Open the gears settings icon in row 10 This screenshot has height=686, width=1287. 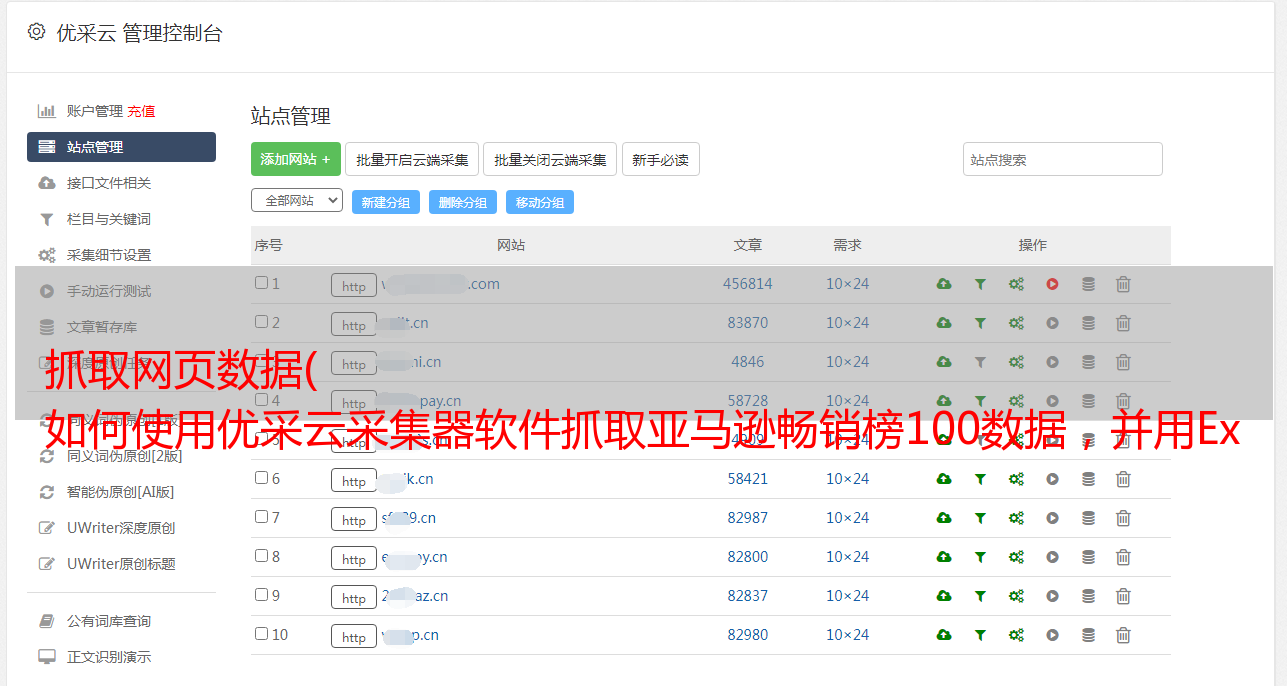tap(1016, 635)
